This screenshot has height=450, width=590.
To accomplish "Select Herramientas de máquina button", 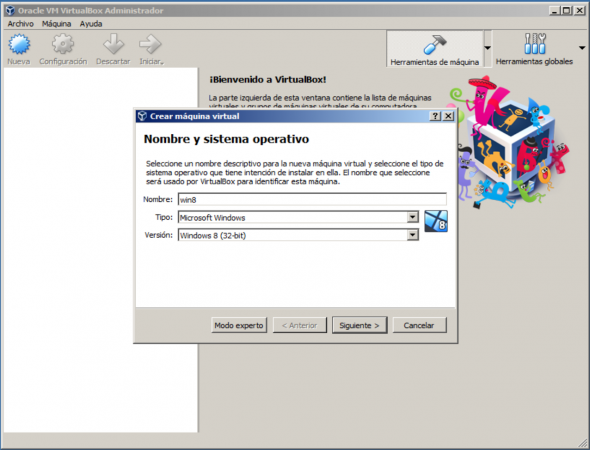I will pos(435,49).
